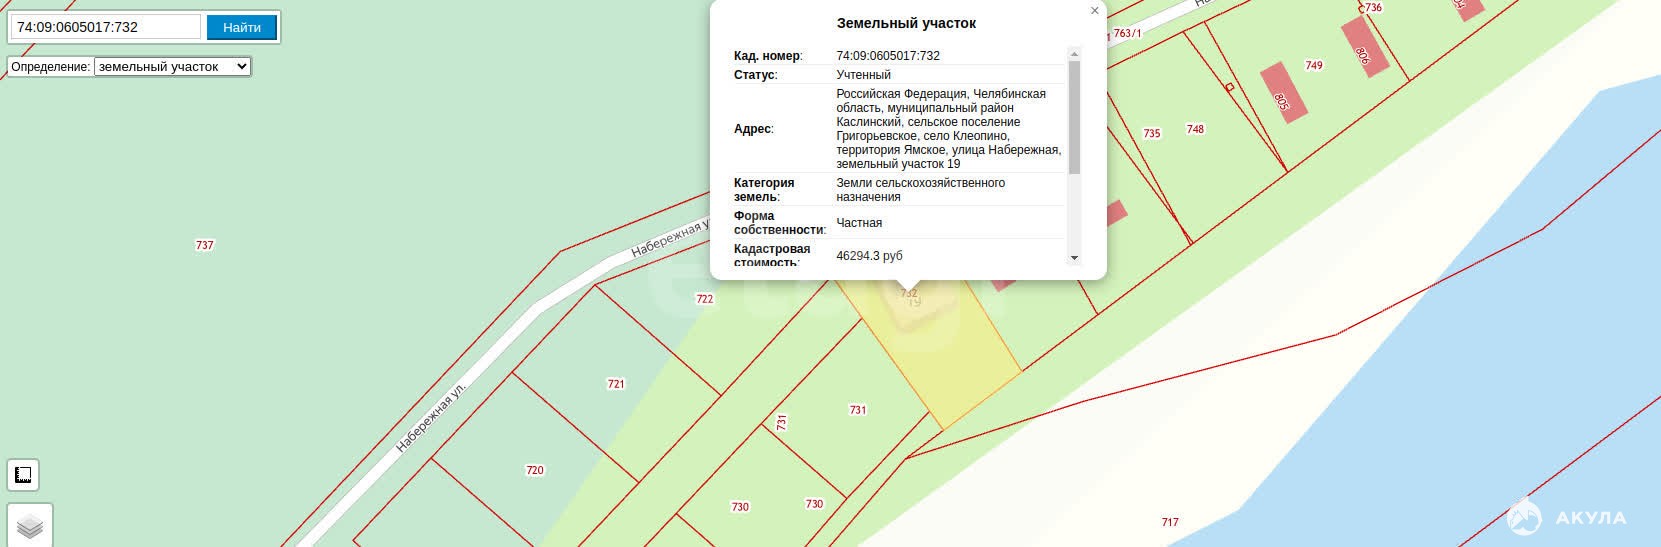Click the red building in parcel 806

point(1364,53)
